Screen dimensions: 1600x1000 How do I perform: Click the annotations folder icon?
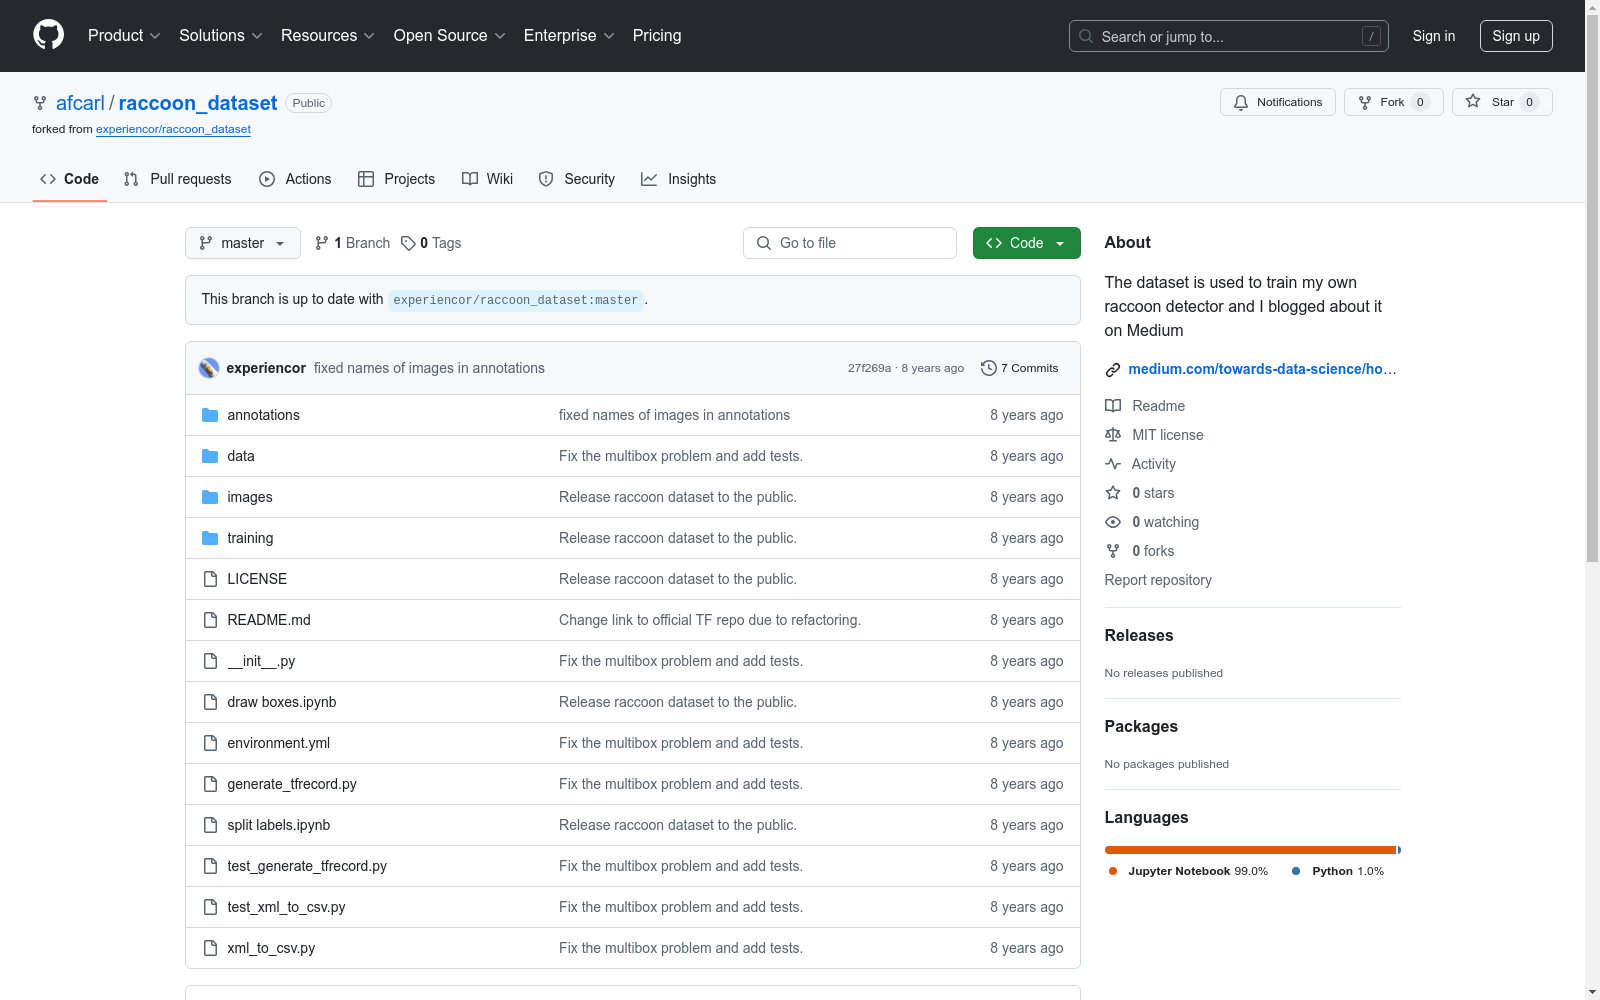(210, 415)
